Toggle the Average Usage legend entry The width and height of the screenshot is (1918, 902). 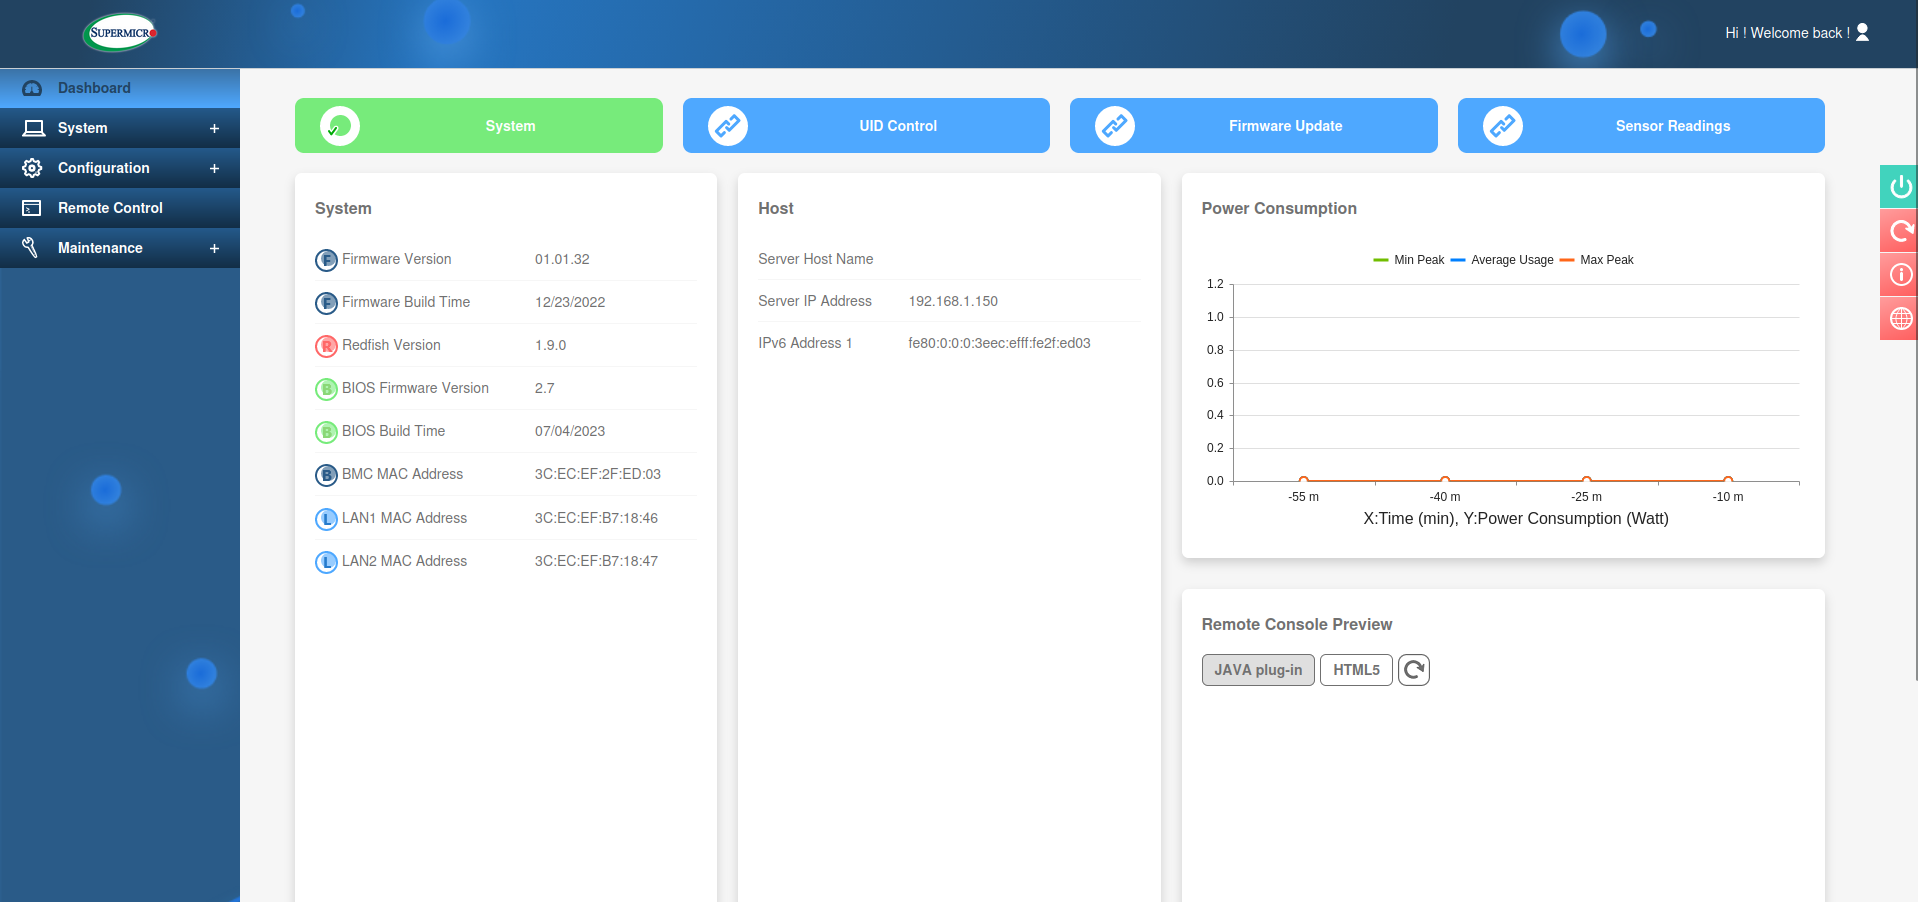click(x=1501, y=260)
